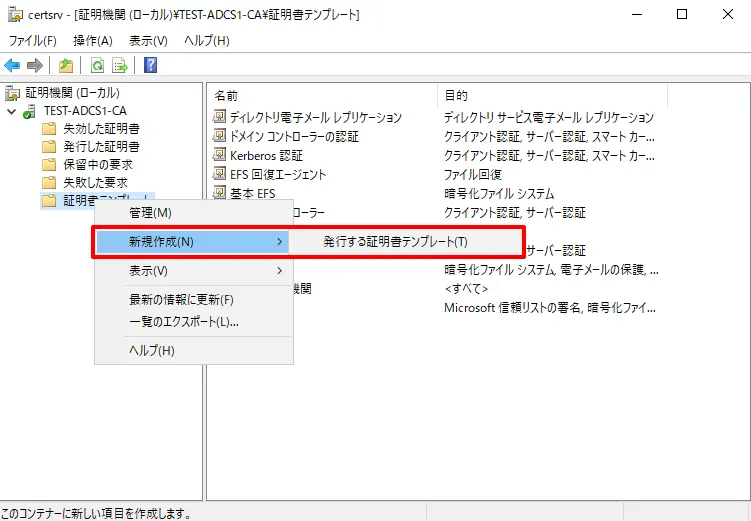Viewport: 751px width, 521px height.
Task: Select 発行する証明書テンプレート(T) submenu item
Action: (x=405, y=242)
